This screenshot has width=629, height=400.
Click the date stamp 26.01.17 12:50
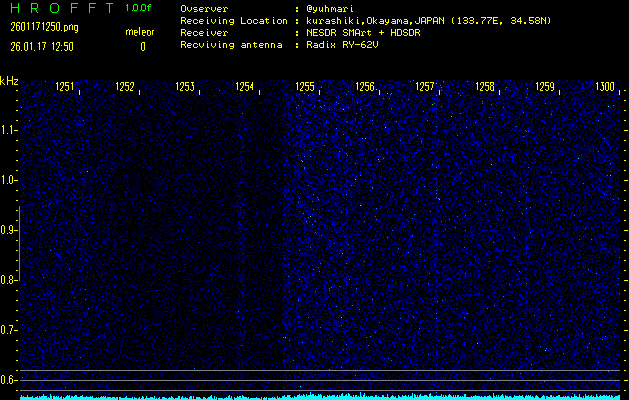pyautogui.click(x=42, y=47)
